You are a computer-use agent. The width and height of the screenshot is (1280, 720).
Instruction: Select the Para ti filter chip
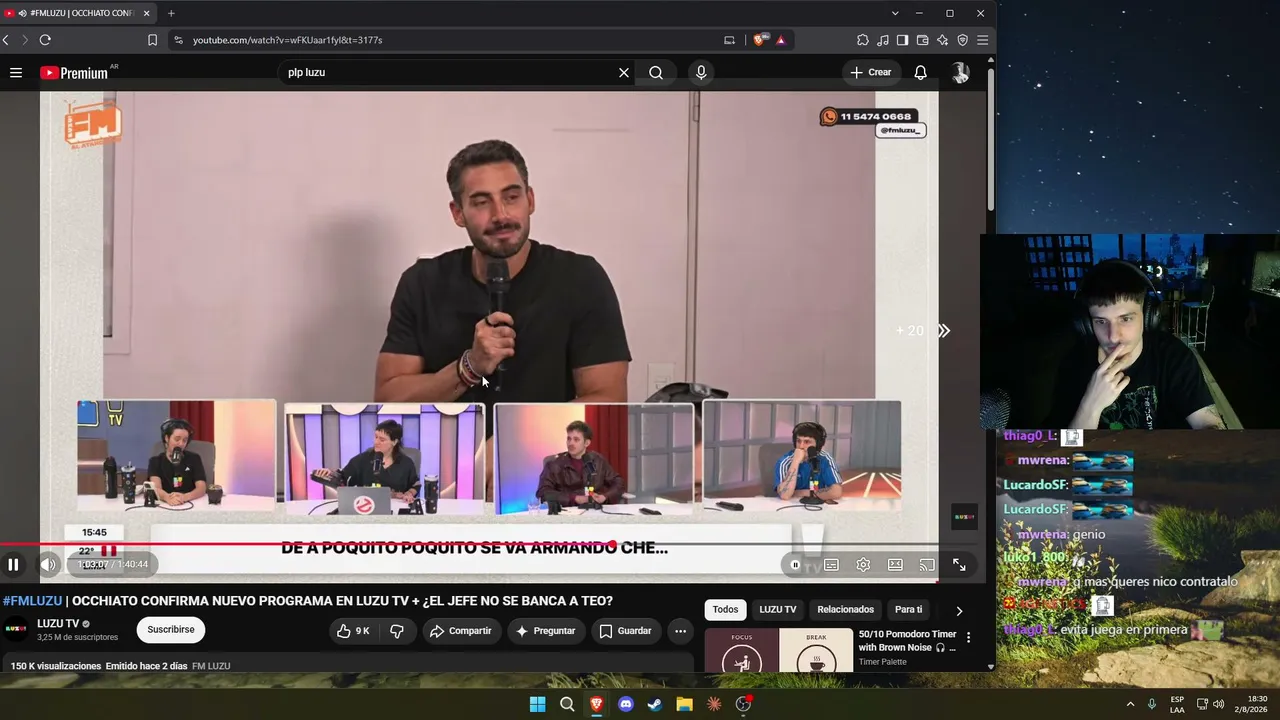click(x=908, y=610)
